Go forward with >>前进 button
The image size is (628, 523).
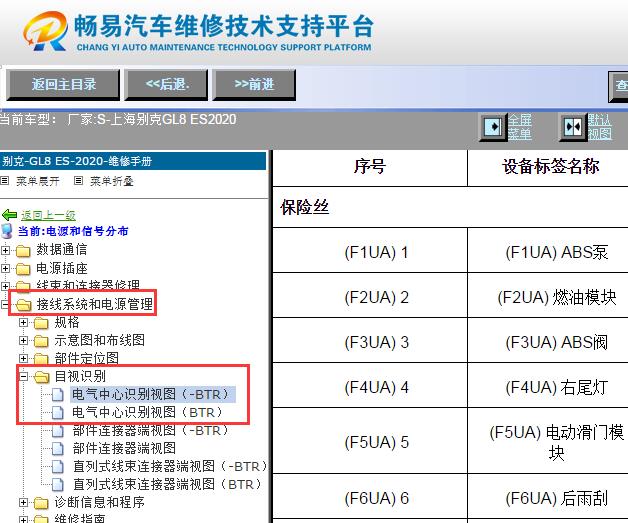tap(254, 84)
